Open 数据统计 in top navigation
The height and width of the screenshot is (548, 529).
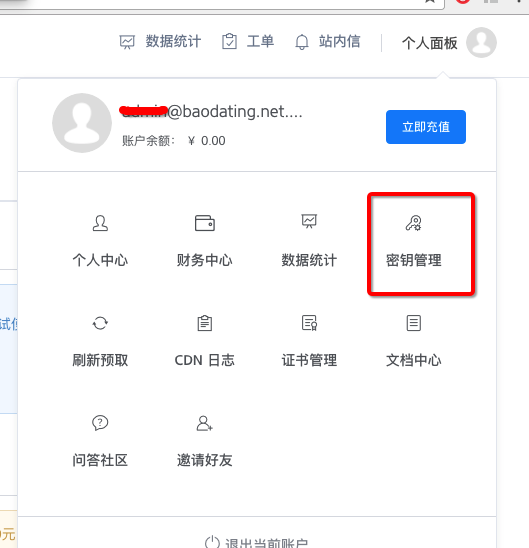point(160,42)
